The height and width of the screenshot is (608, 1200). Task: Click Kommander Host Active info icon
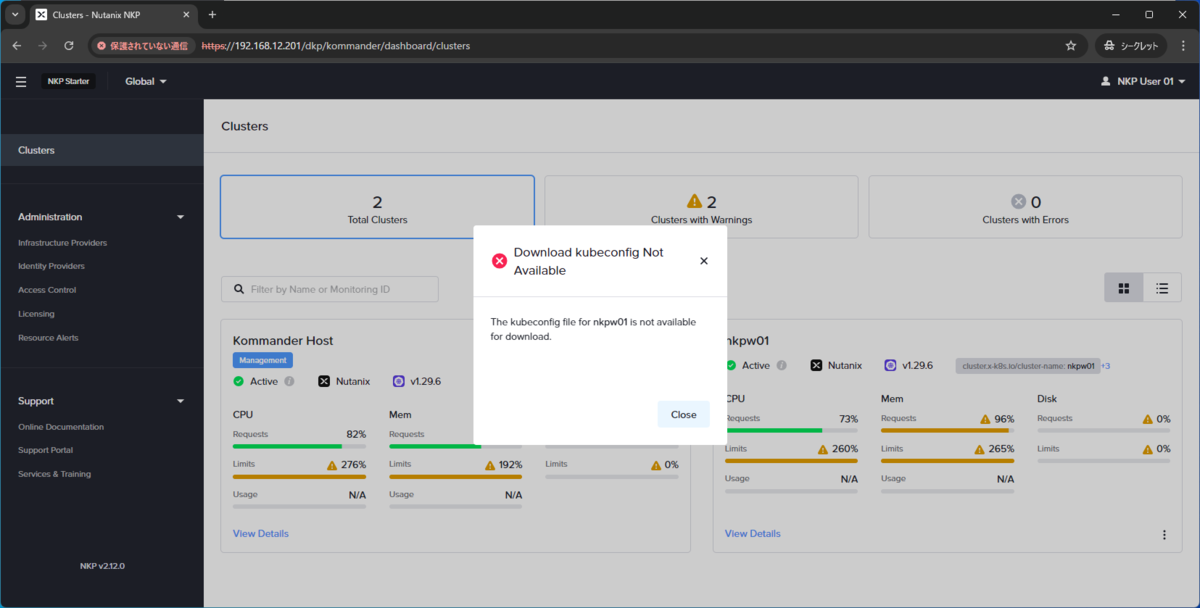(289, 381)
